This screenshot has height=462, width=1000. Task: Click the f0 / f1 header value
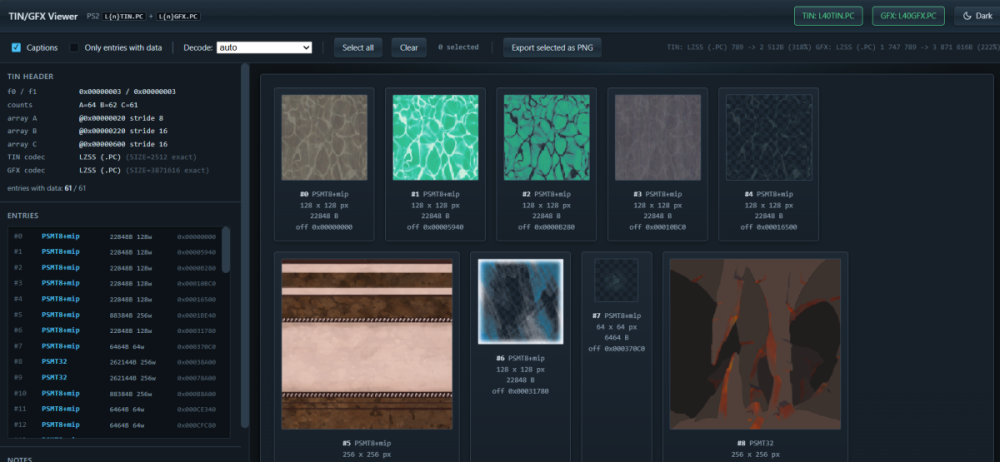point(128,92)
